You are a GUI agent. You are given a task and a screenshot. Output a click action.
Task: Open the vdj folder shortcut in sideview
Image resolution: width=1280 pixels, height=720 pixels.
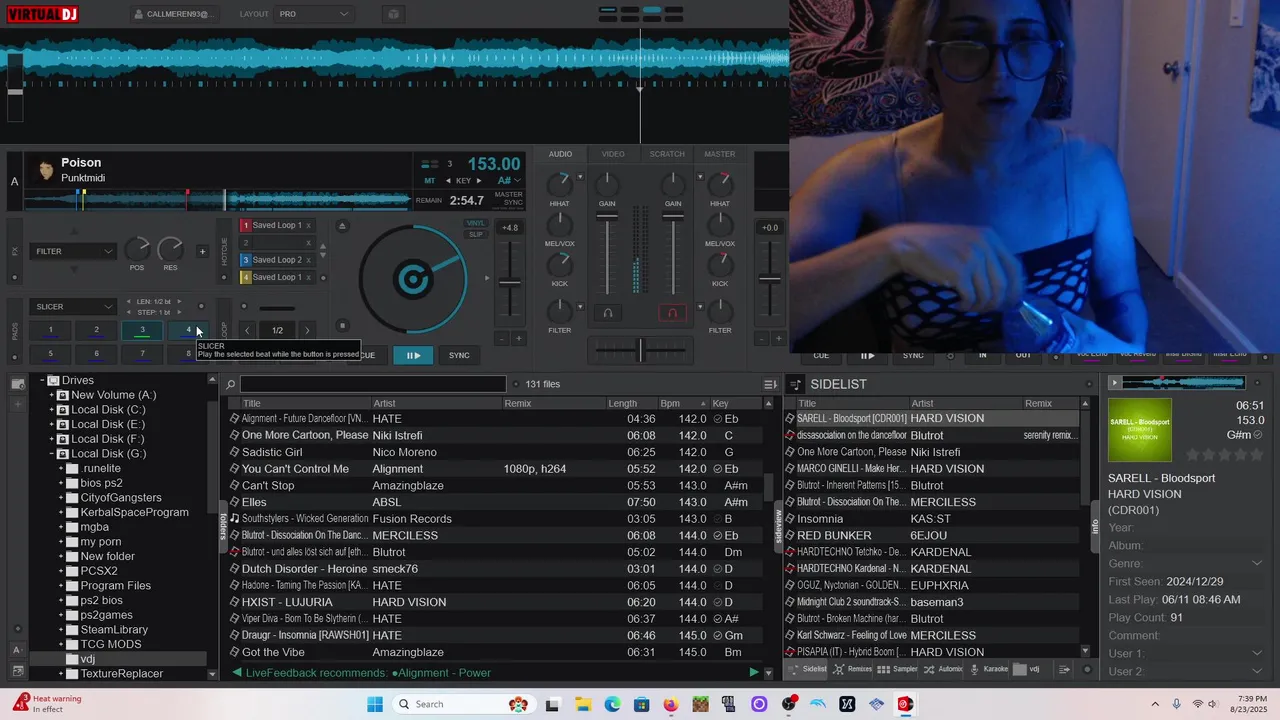(x=1028, y=669)
